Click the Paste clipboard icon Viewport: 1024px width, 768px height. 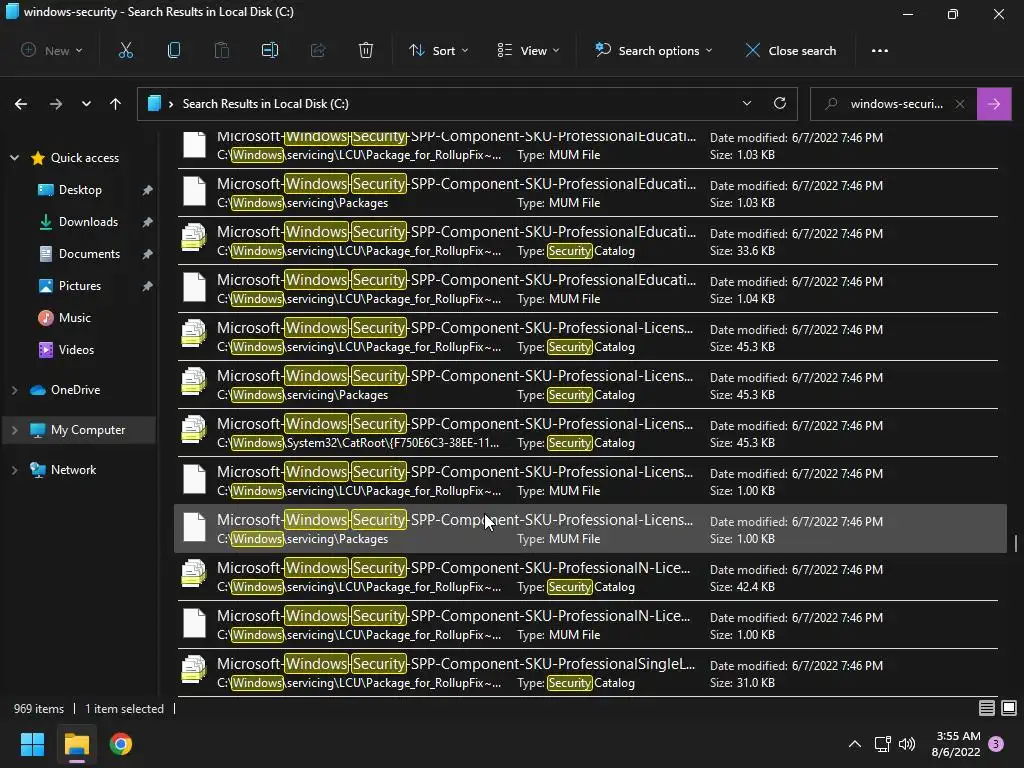222,50
